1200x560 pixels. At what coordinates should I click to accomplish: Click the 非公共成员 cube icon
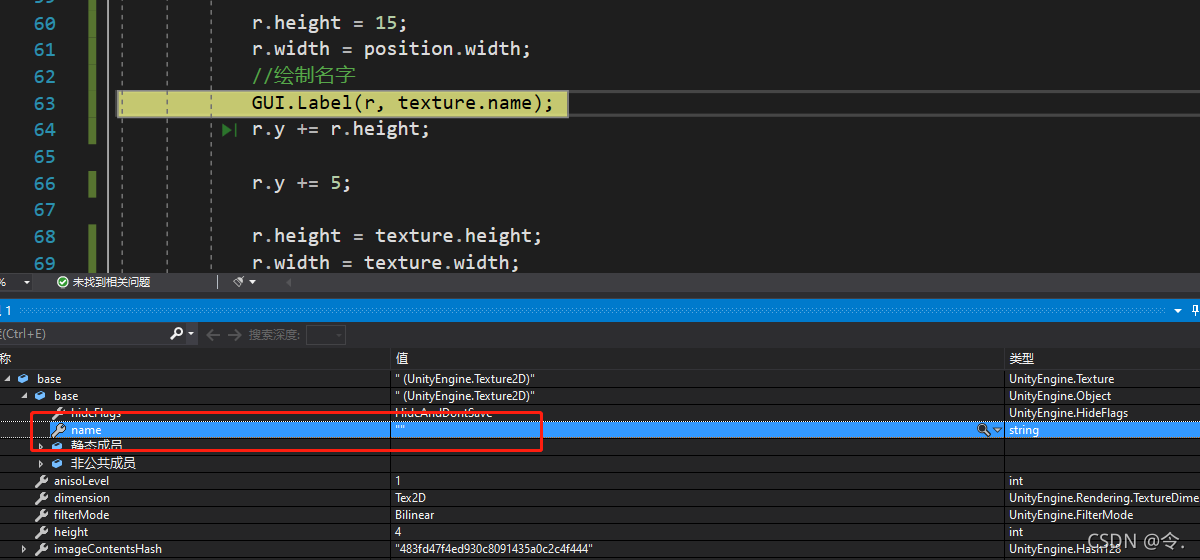pos(57,463)
